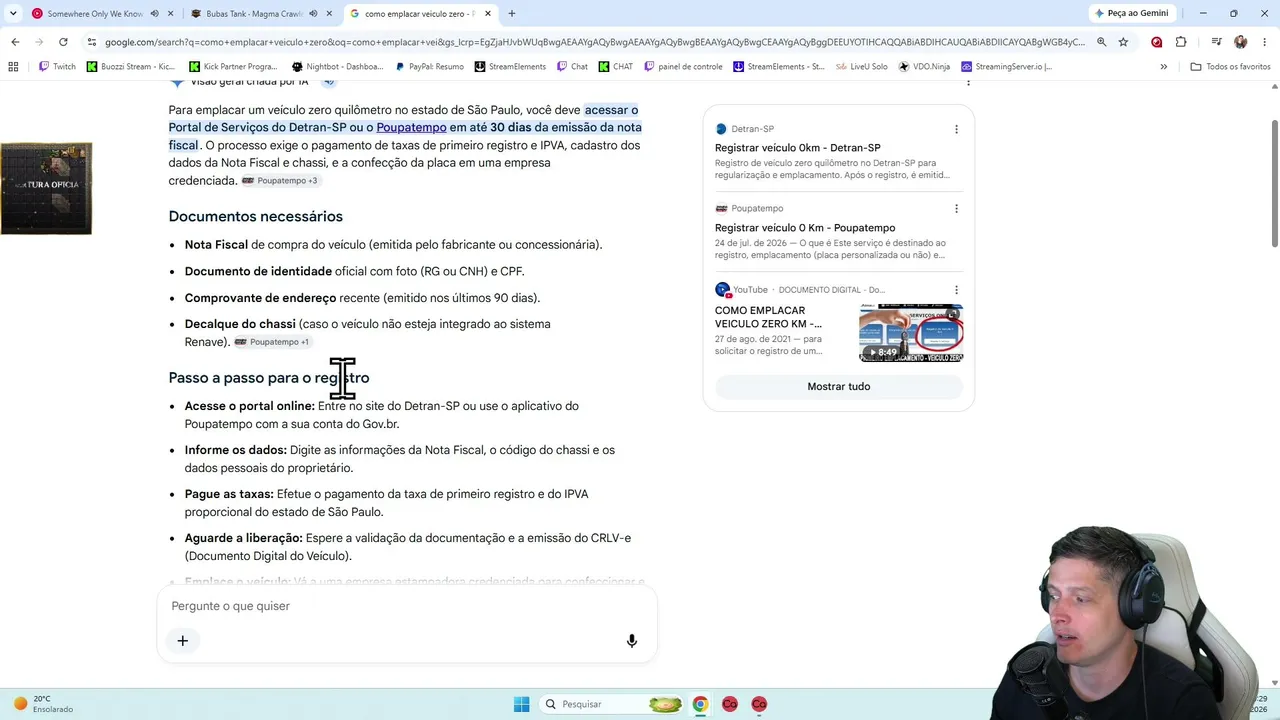Click the Documentos necessários heading

pyautogui.click(x=256, y=217)
